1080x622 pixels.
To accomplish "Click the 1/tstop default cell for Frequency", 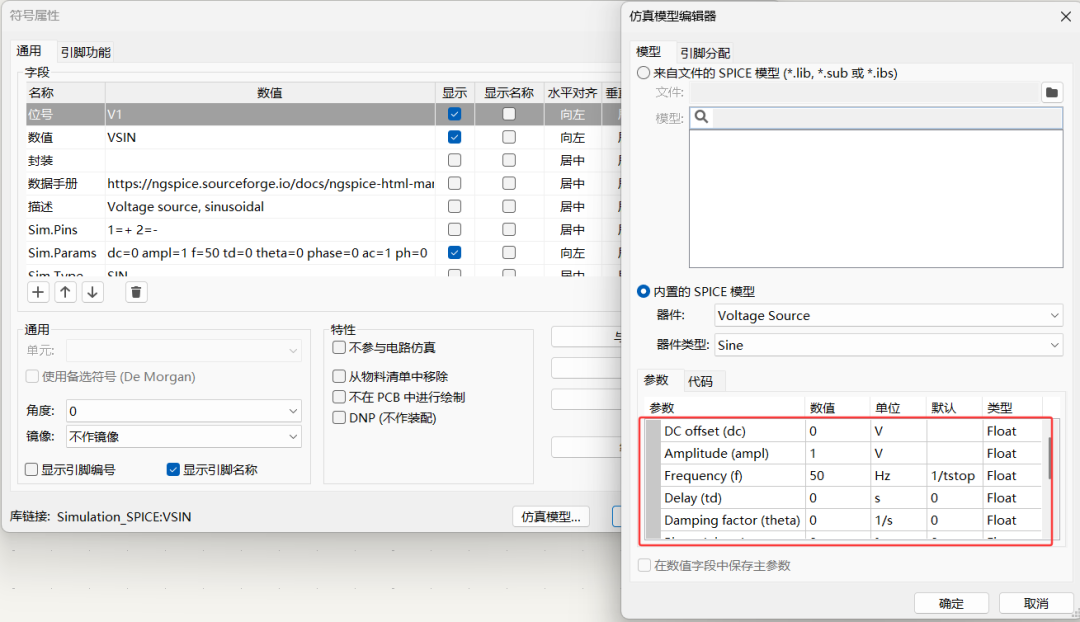I will pos(954,475).
